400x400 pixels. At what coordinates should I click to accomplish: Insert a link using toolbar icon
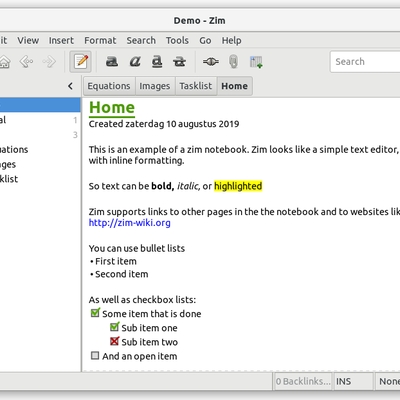(211, 62)
